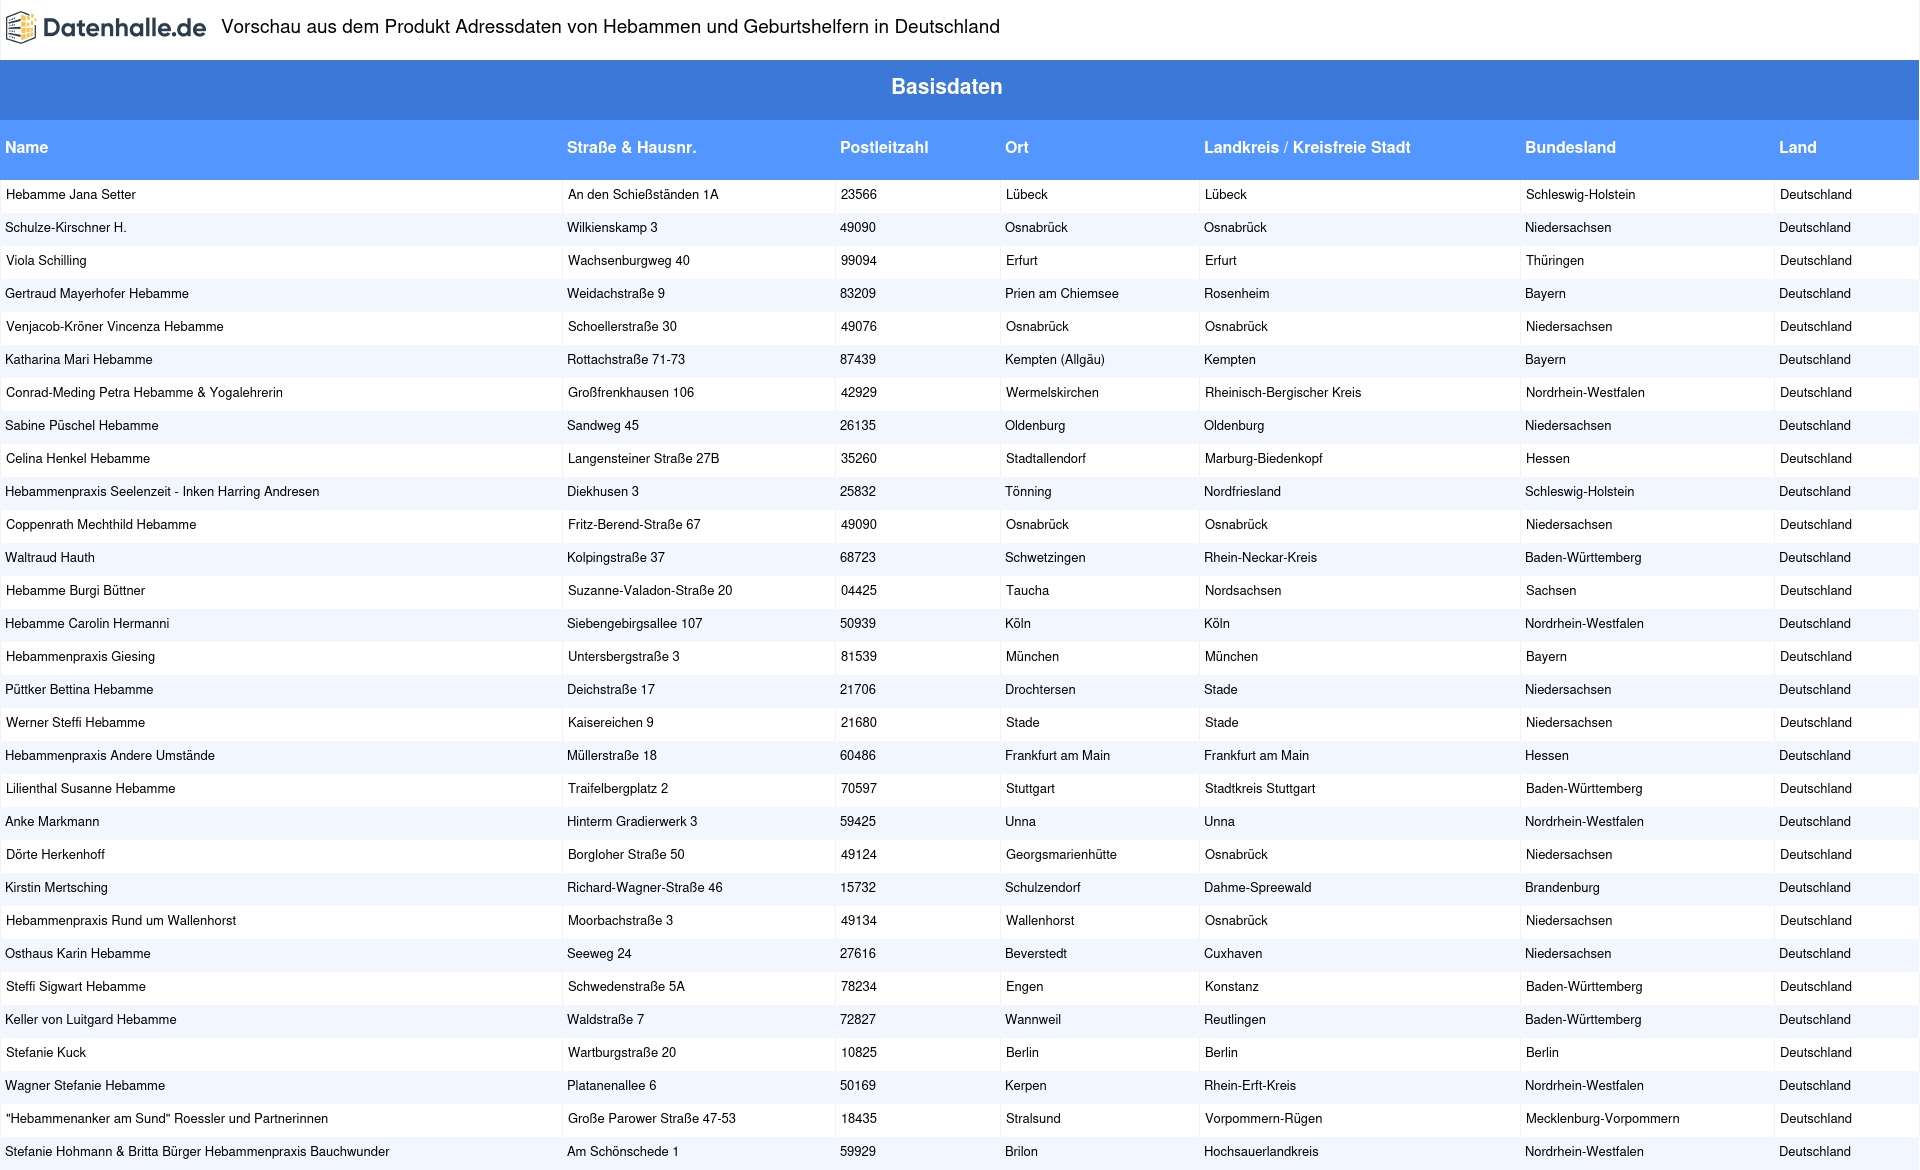Click the Datenhalle.de logo icon
1920x1170 pixels.
tap(21, 28)
